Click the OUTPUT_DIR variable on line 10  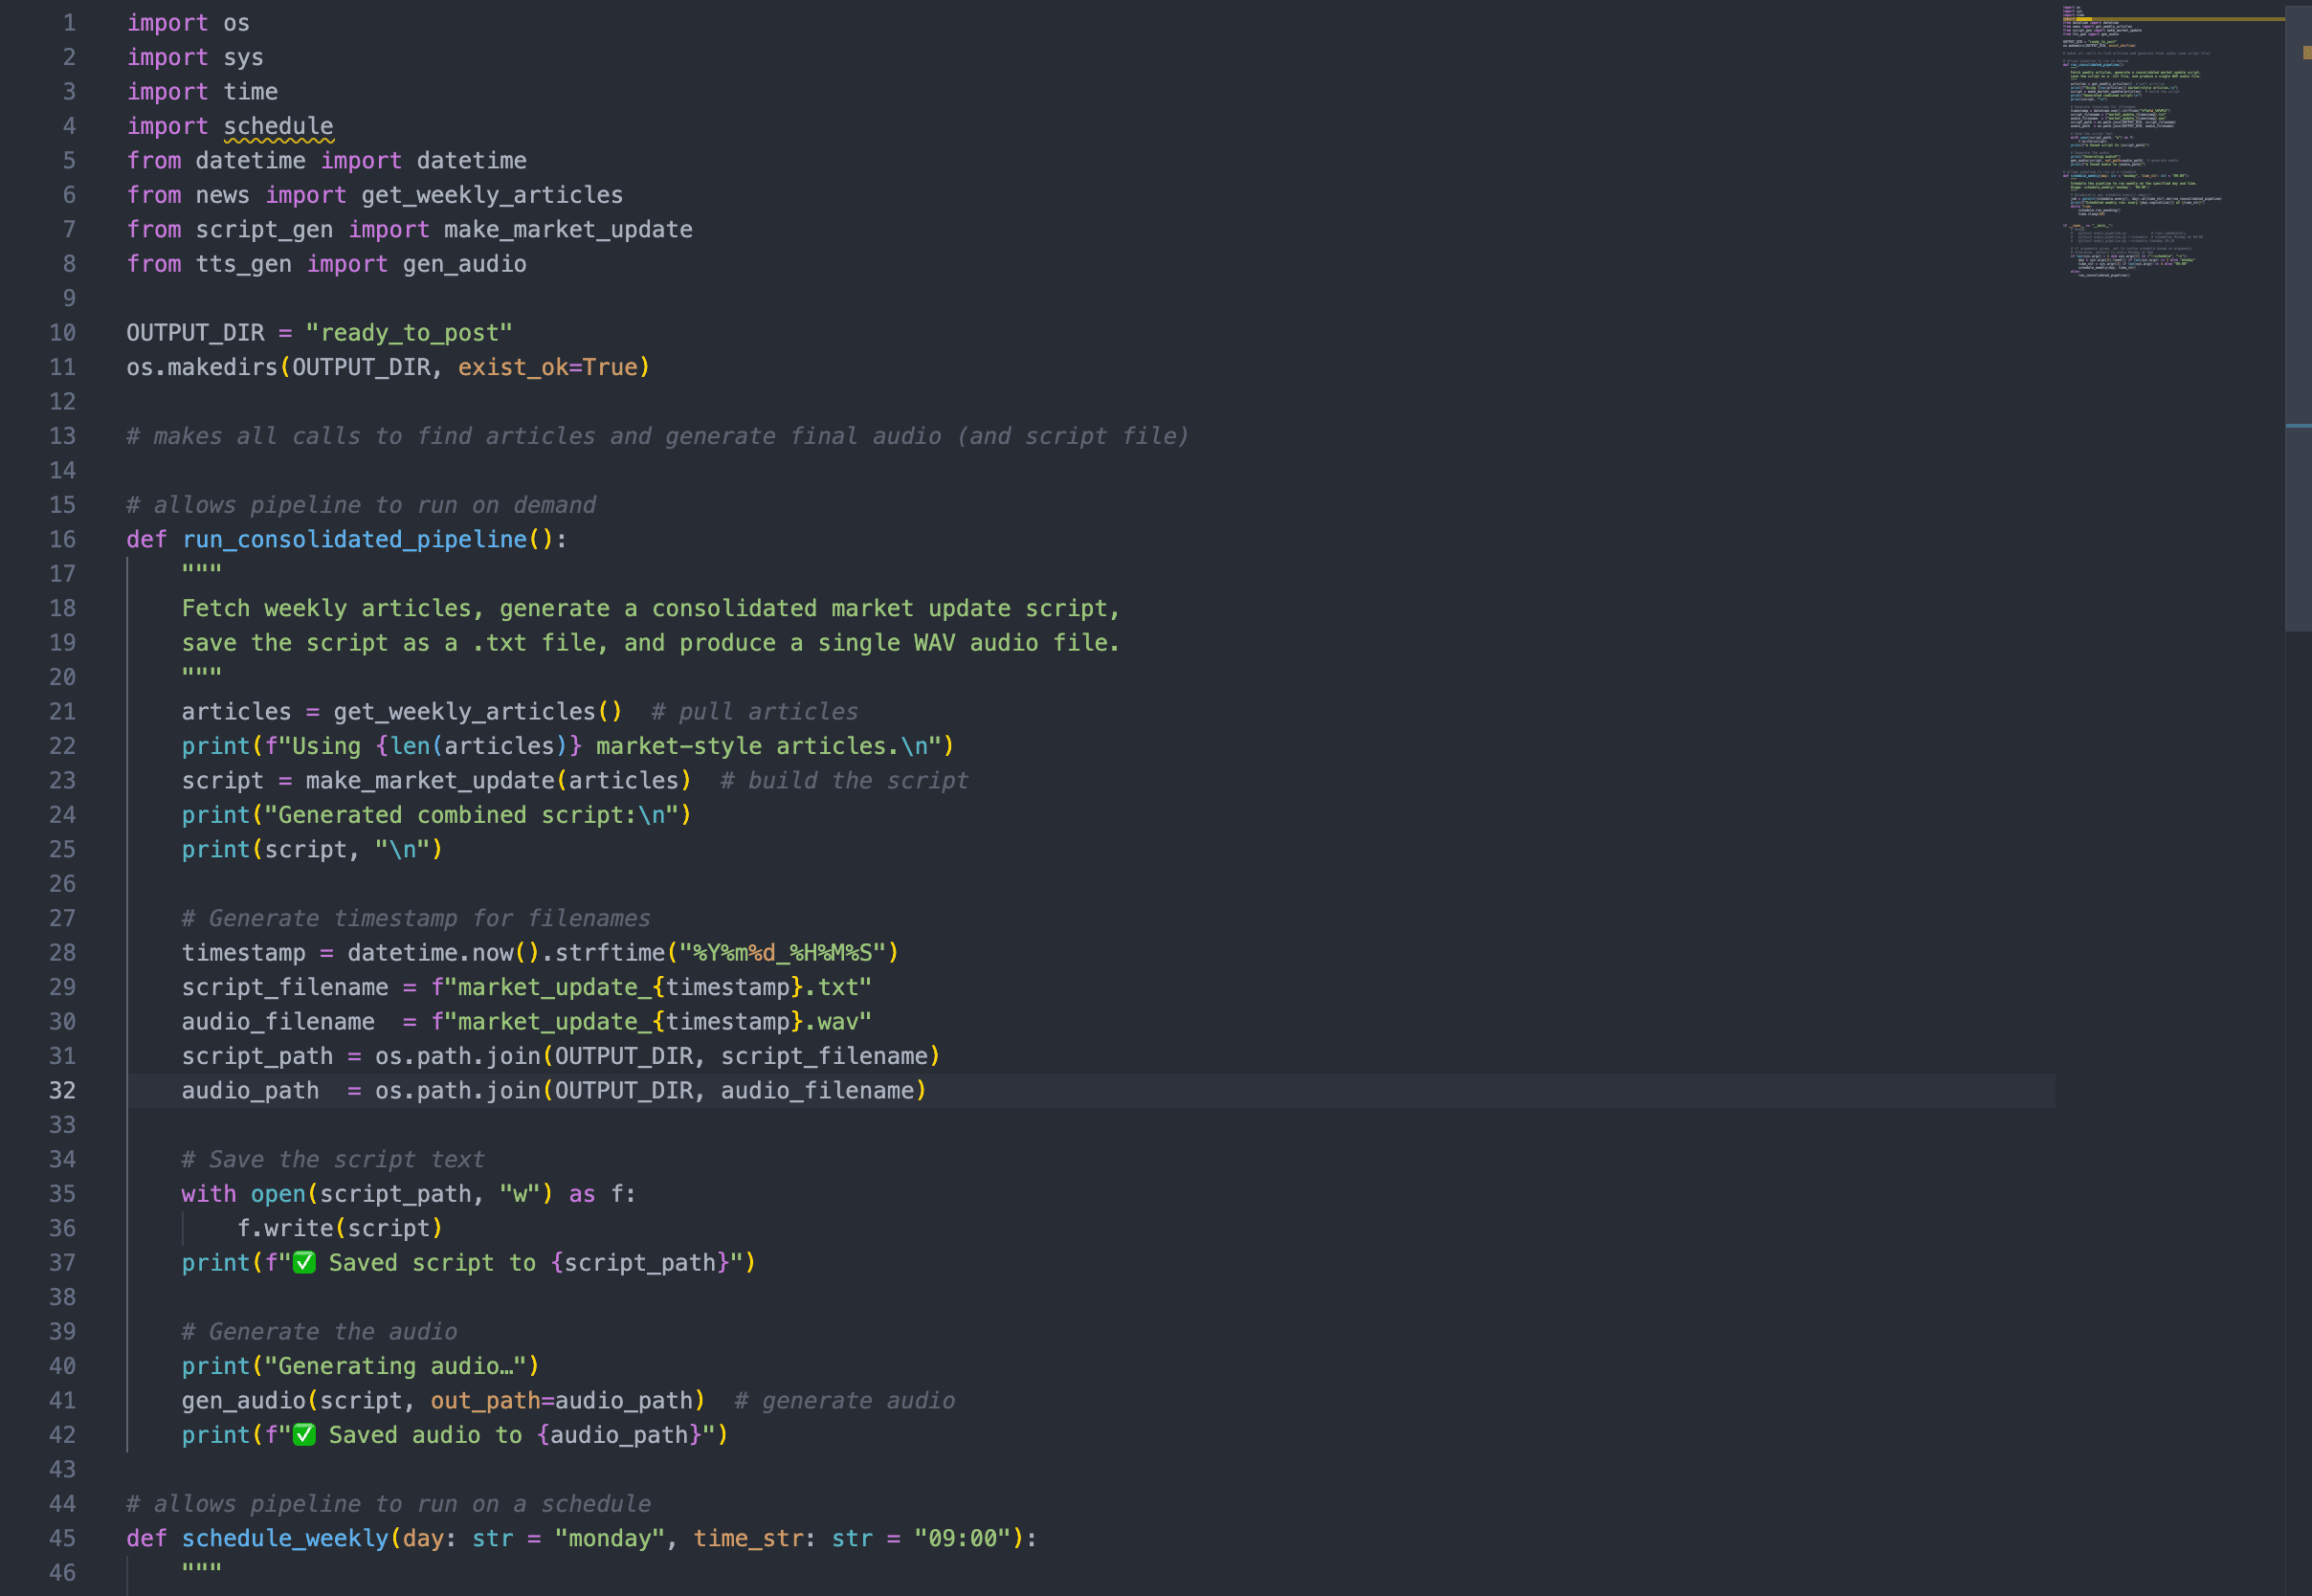195,333
